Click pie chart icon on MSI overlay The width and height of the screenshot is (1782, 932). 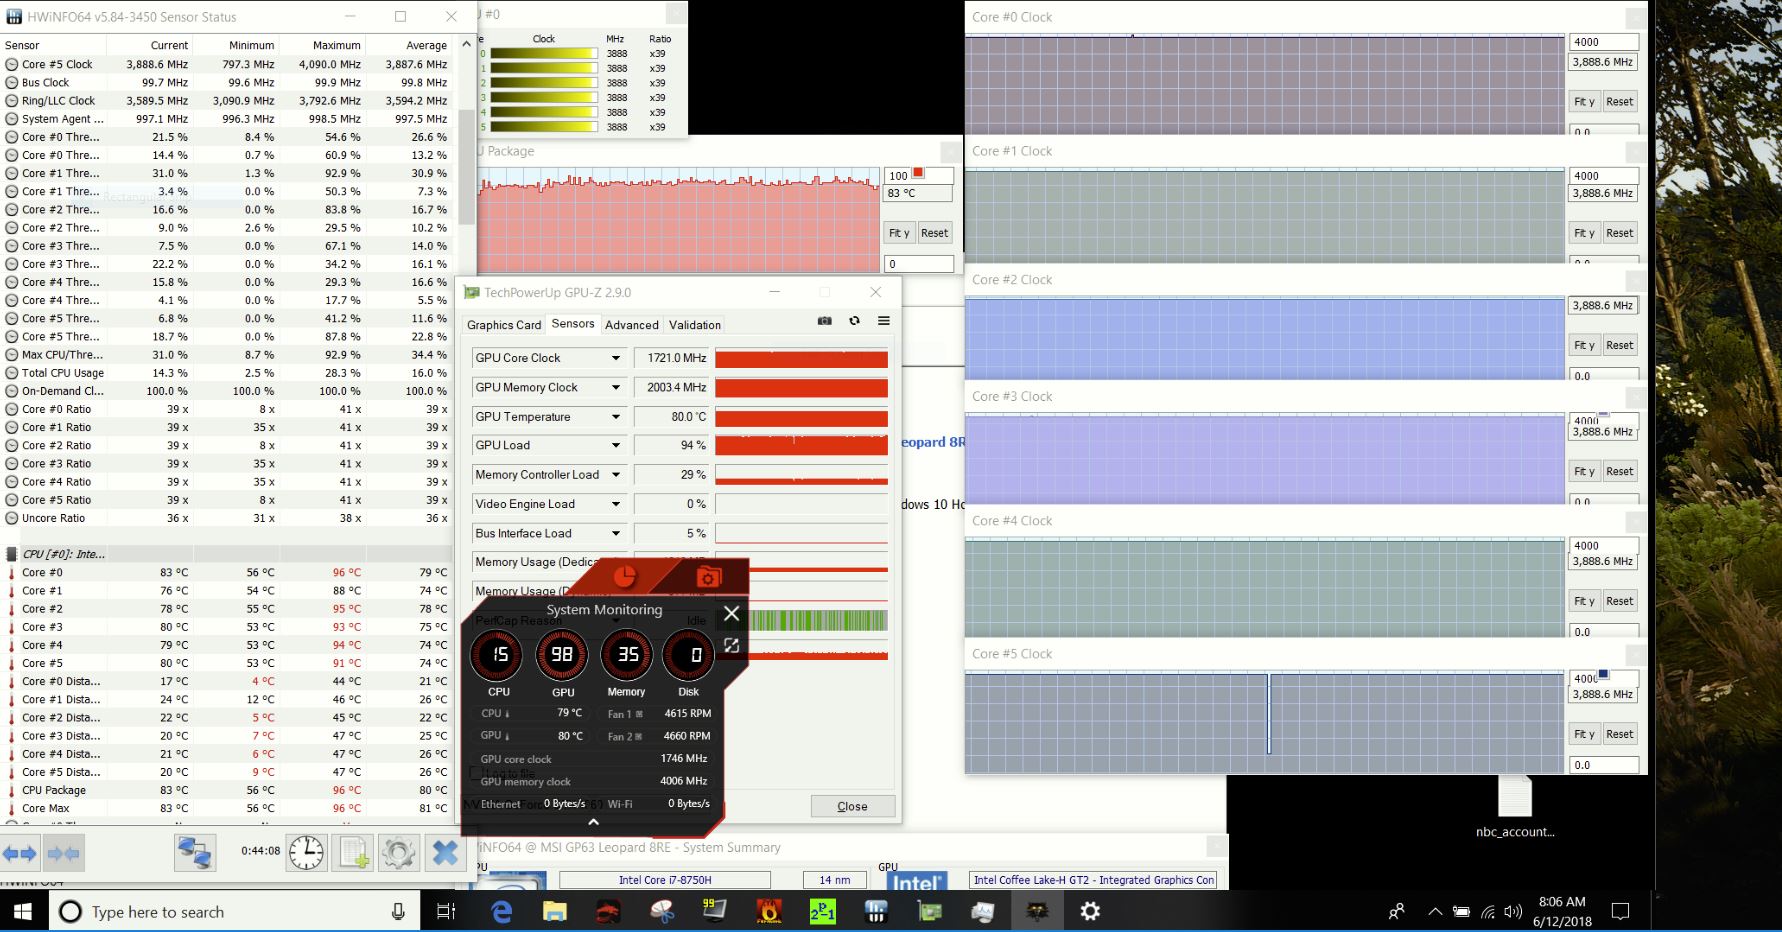[x=624, y=577]
